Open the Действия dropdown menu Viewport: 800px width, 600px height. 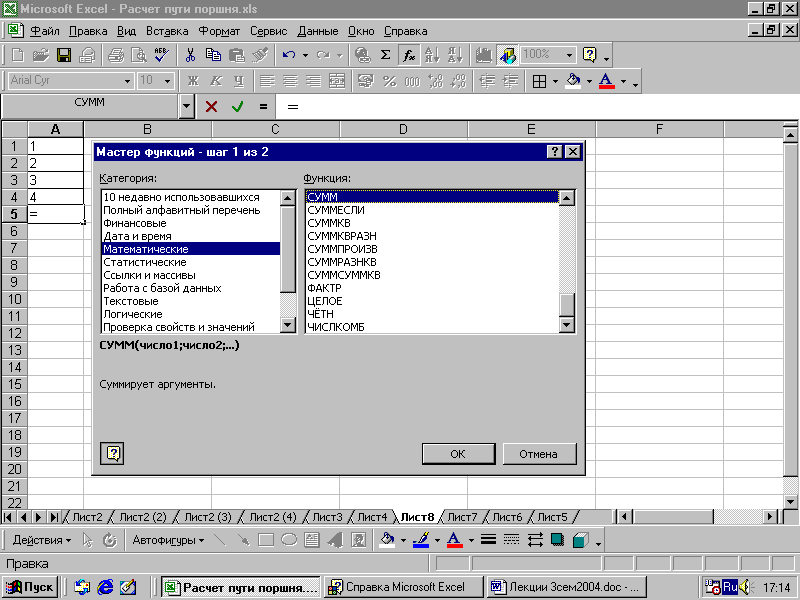point(42,540)
